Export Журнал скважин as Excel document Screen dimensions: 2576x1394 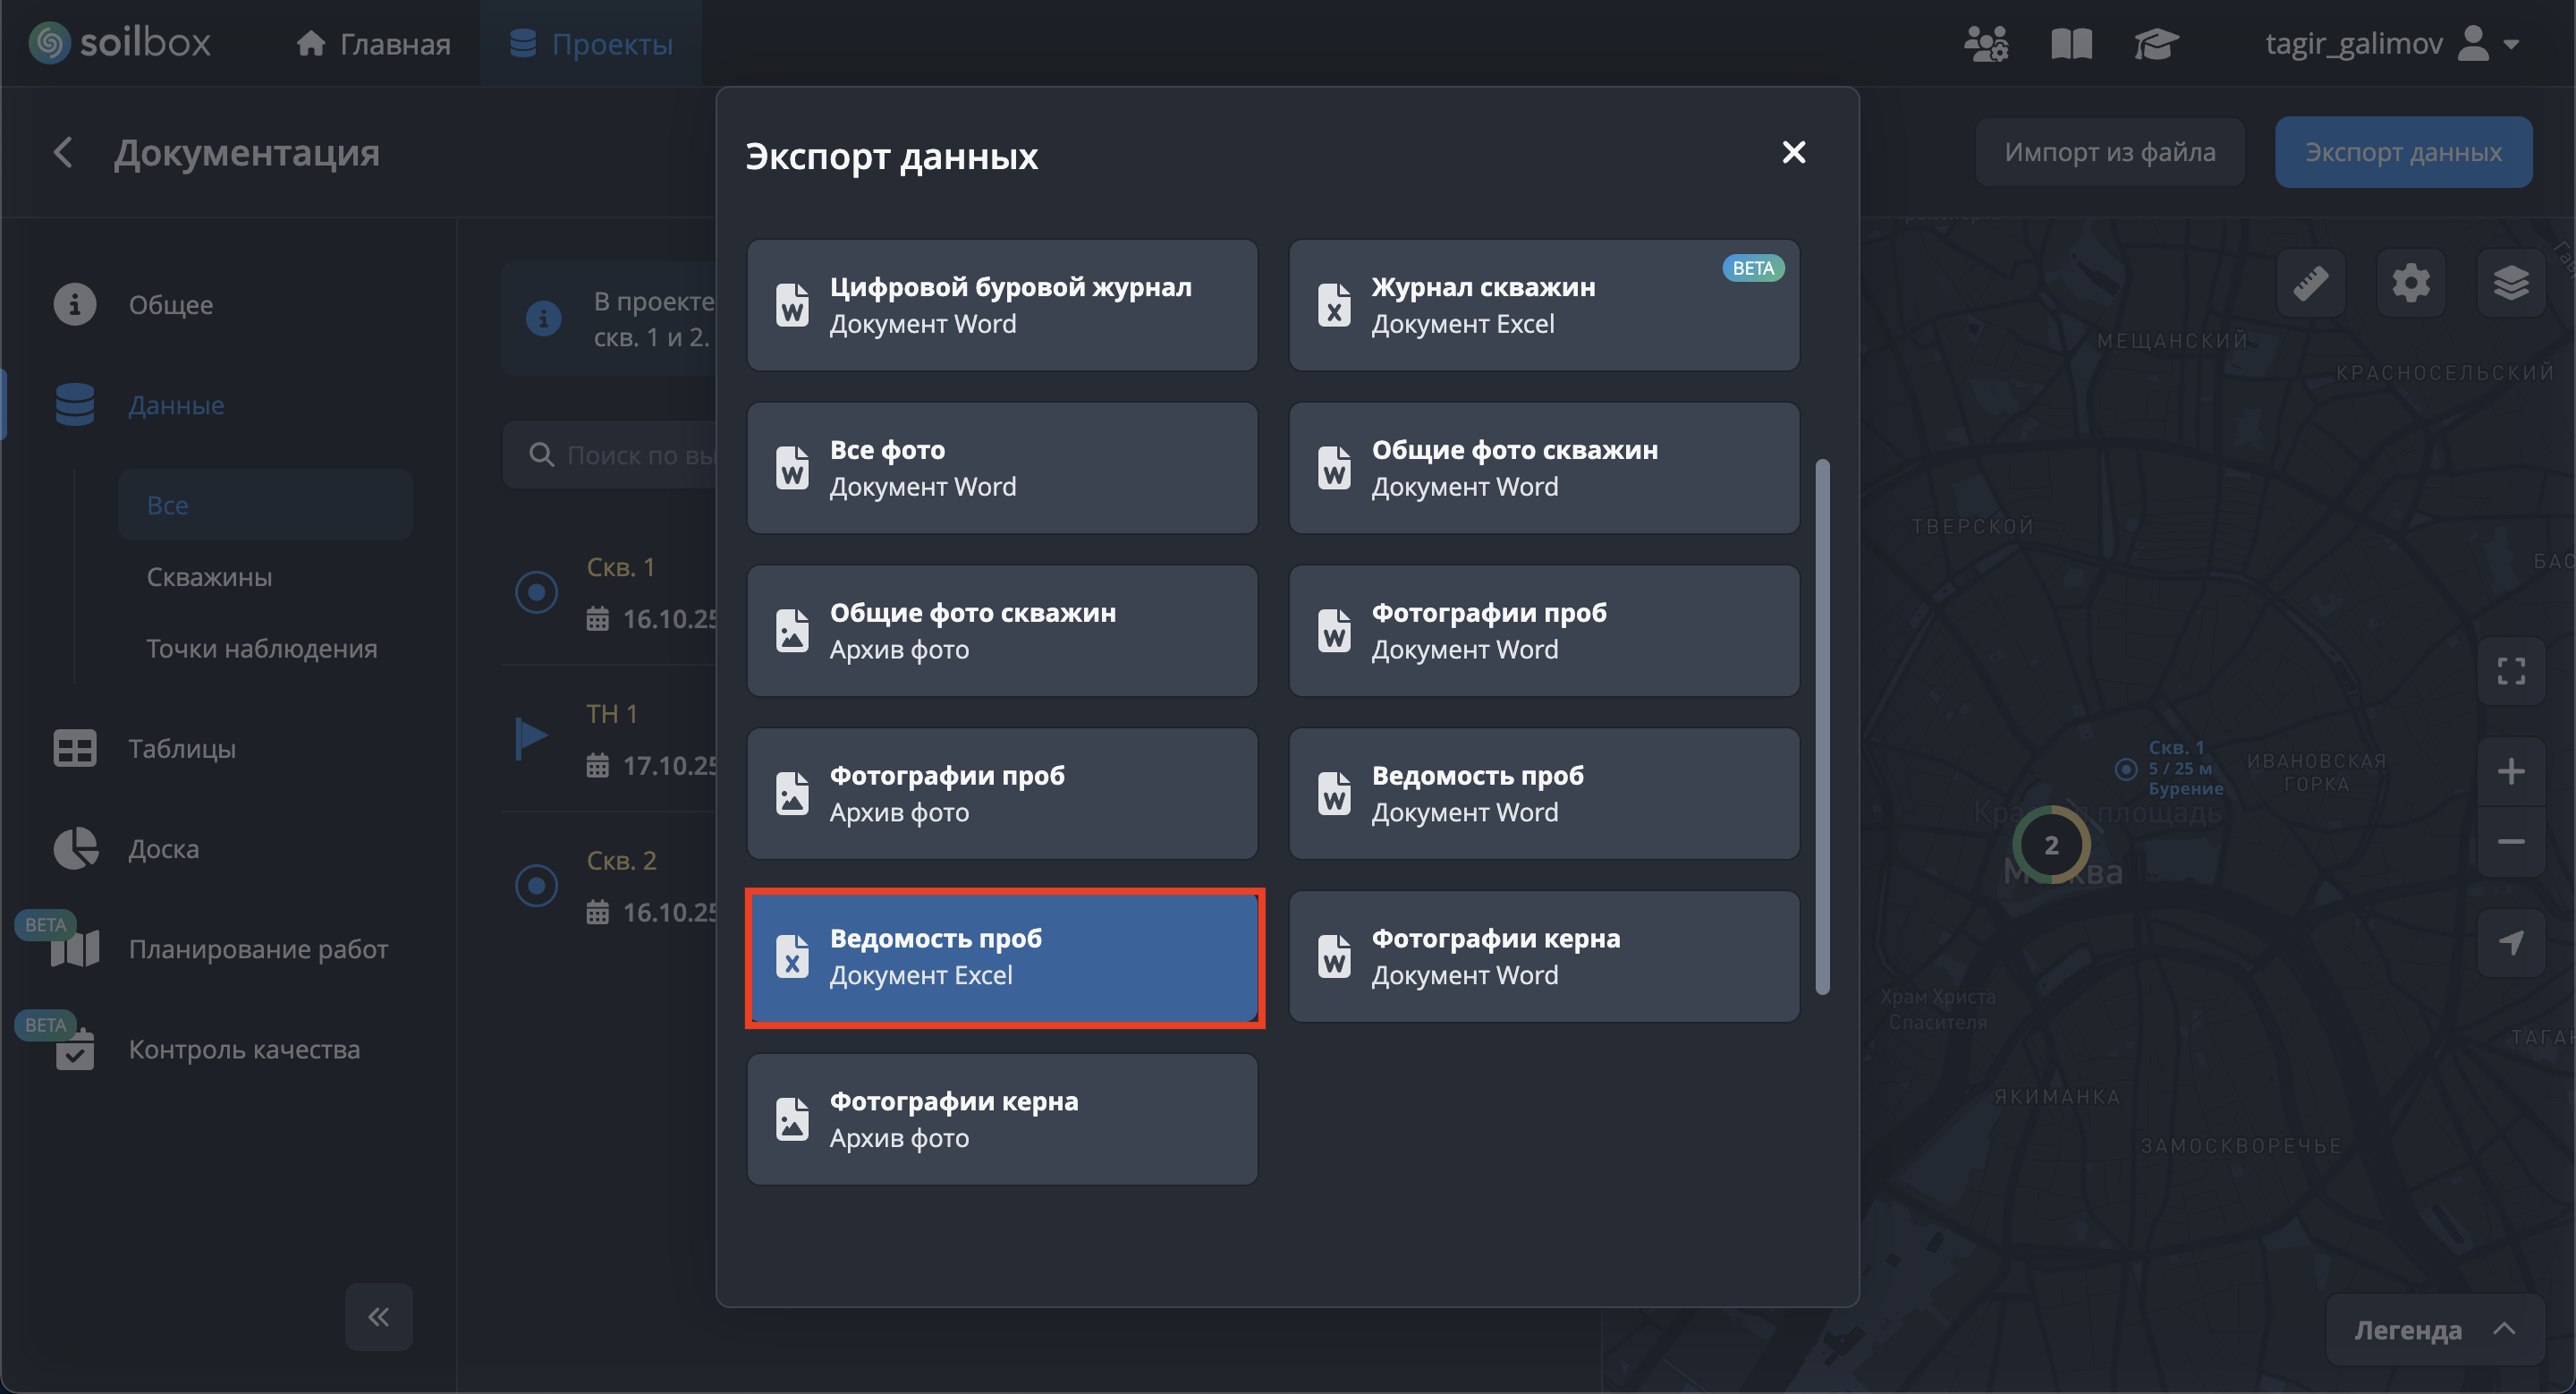tap(1544, 305)
